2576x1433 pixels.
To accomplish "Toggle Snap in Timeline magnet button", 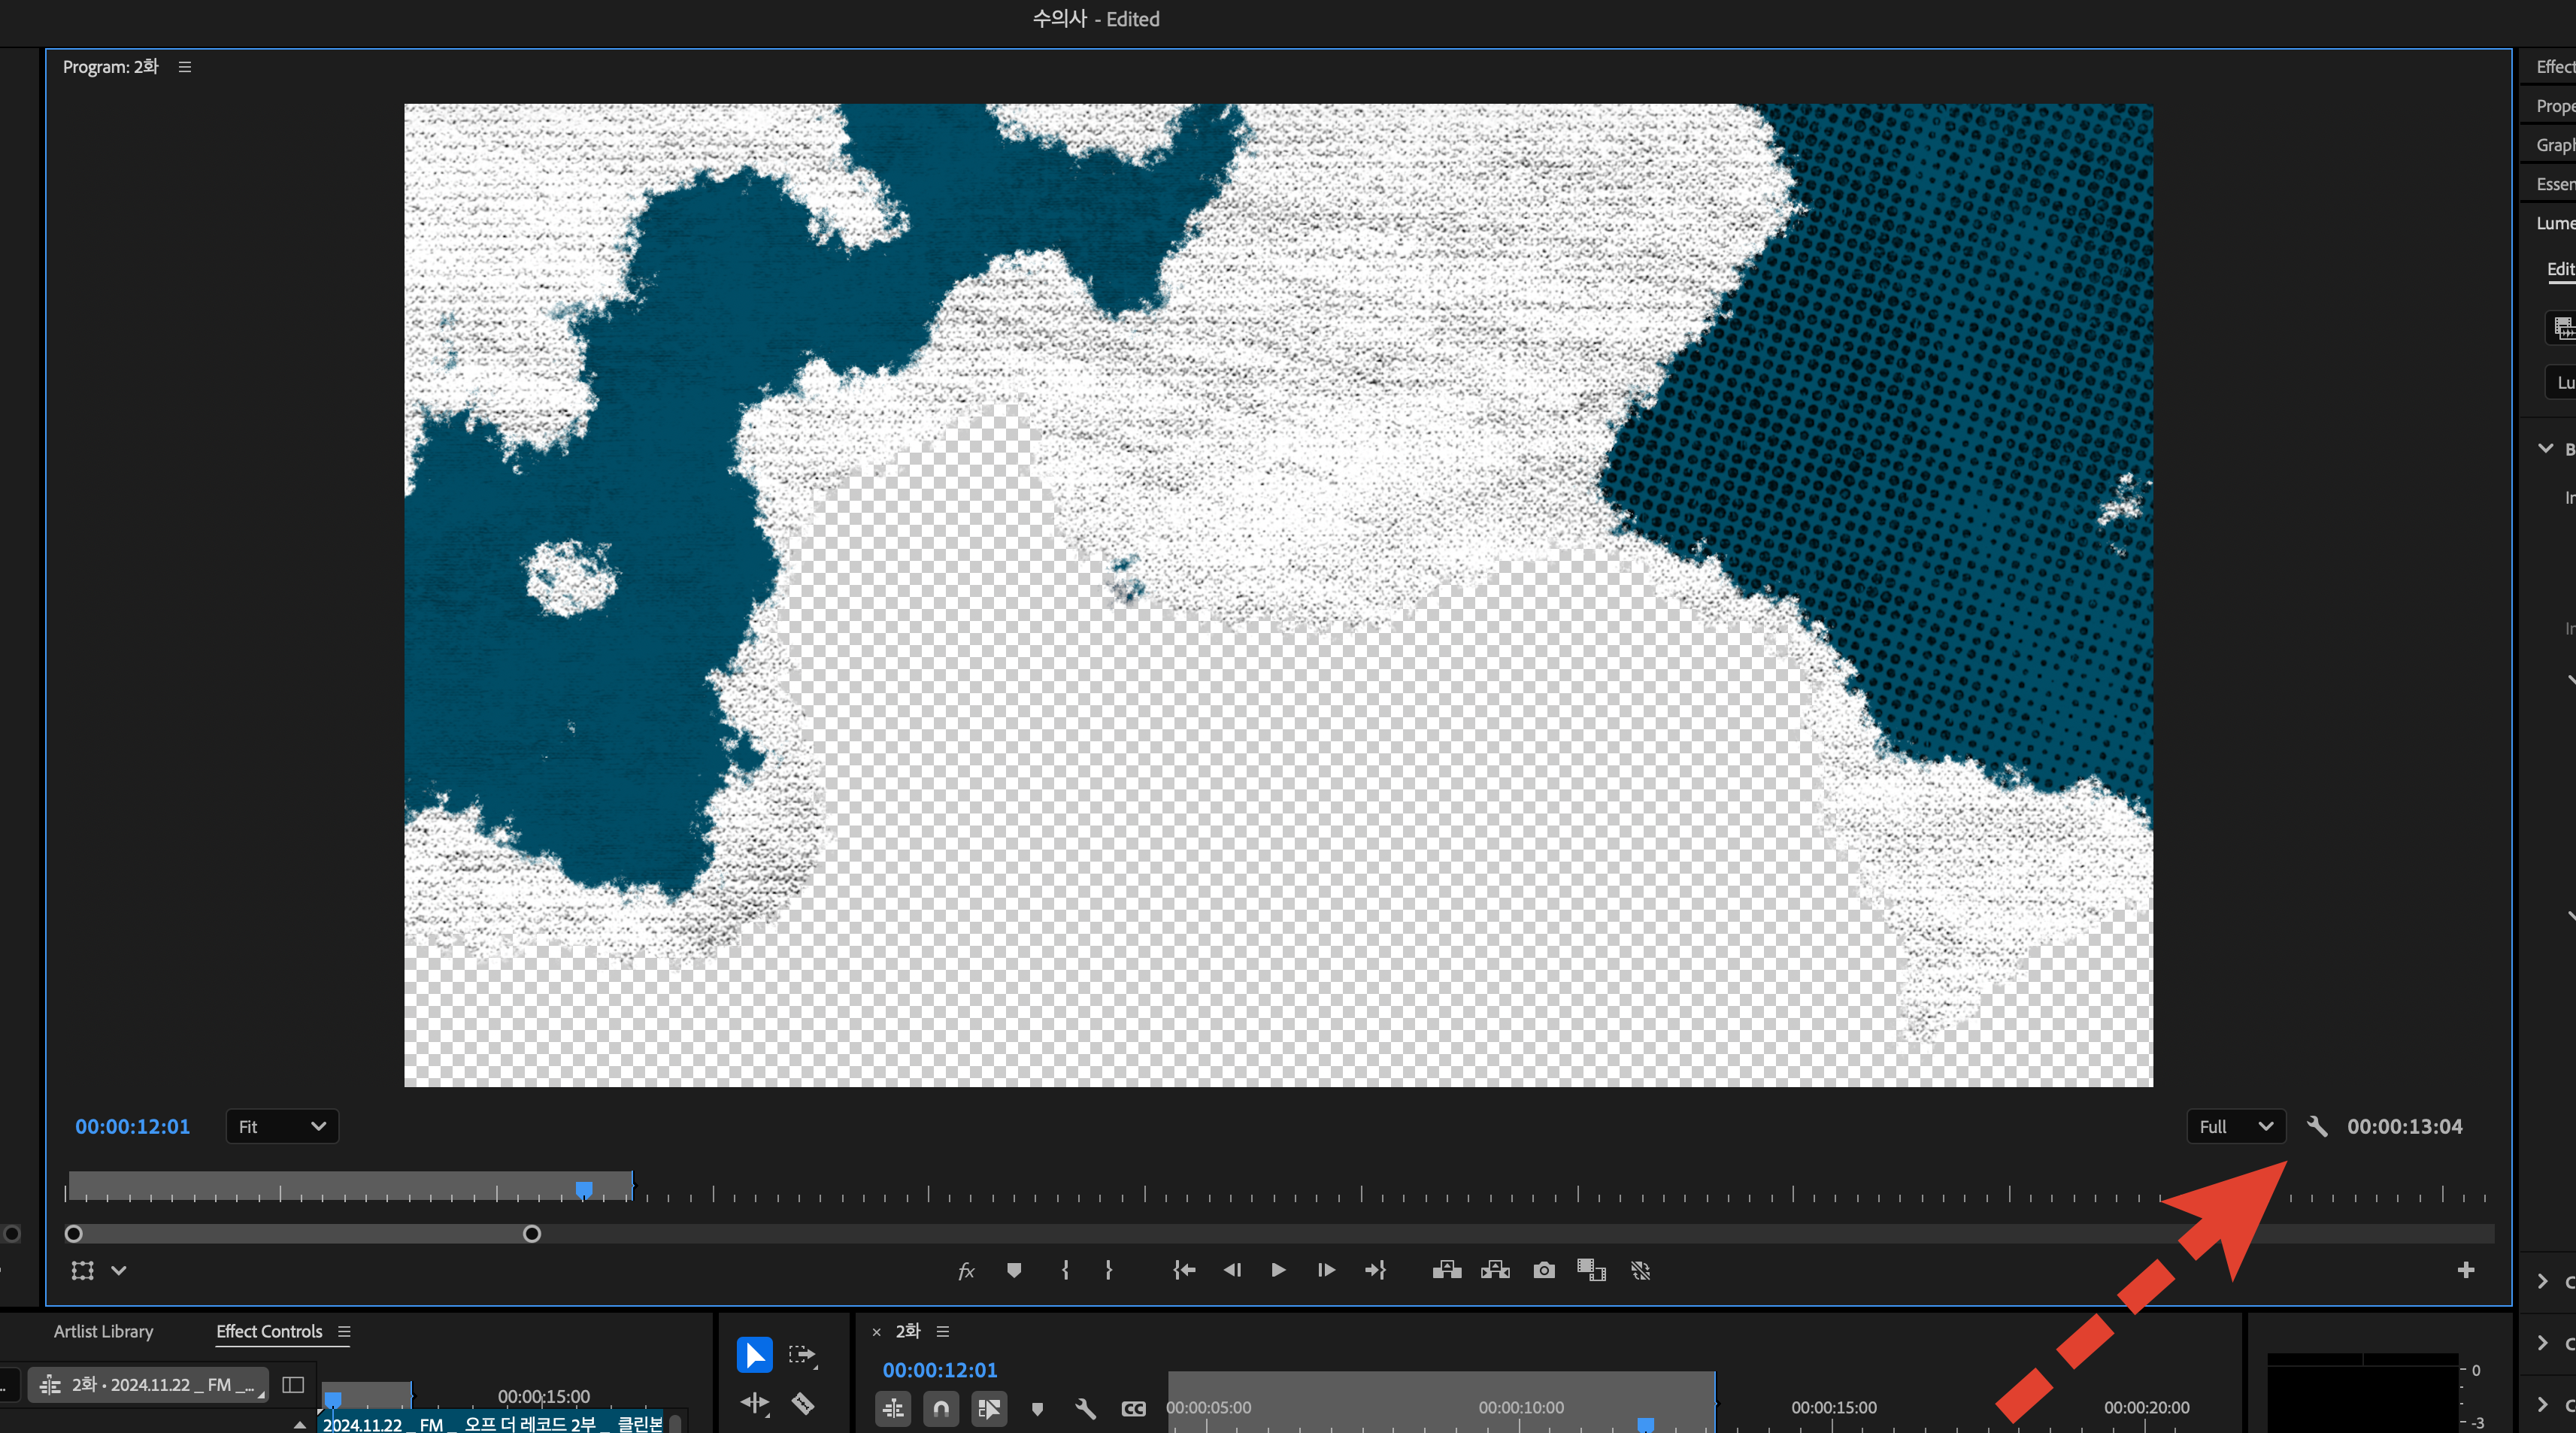I will (941, 1408).
